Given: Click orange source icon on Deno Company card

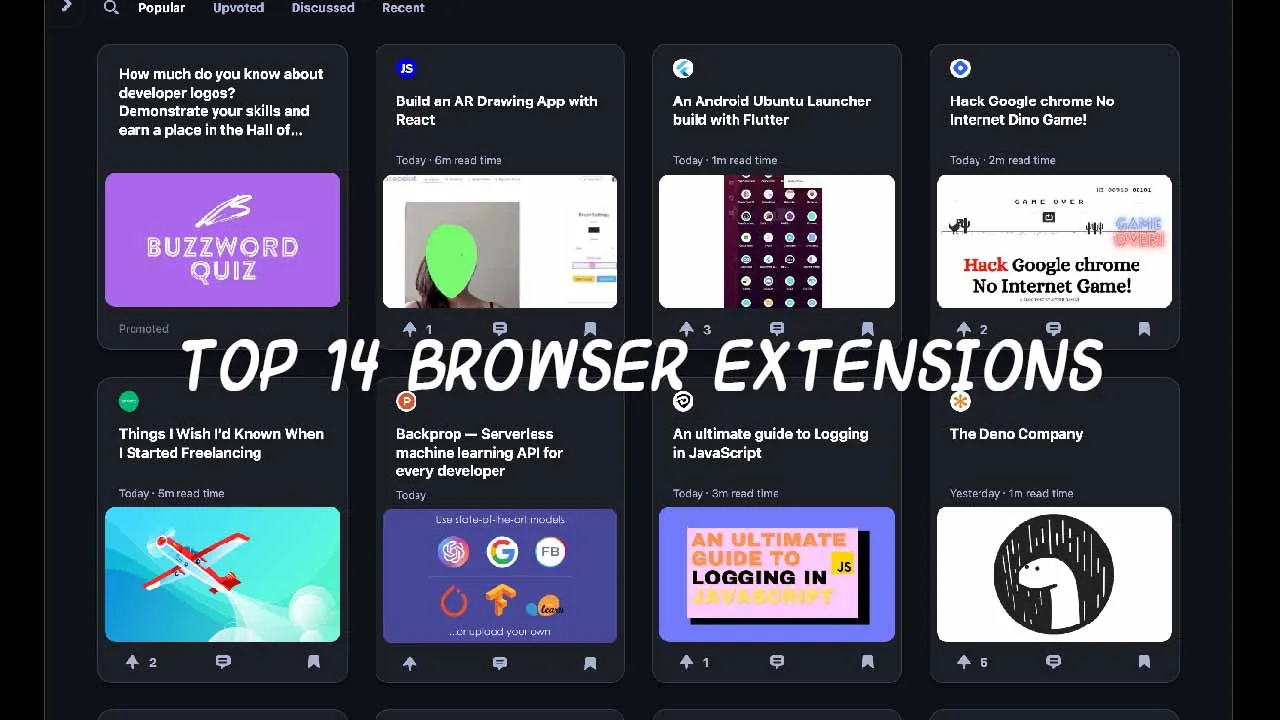Looking at the screenshot, I should point(960,401).
